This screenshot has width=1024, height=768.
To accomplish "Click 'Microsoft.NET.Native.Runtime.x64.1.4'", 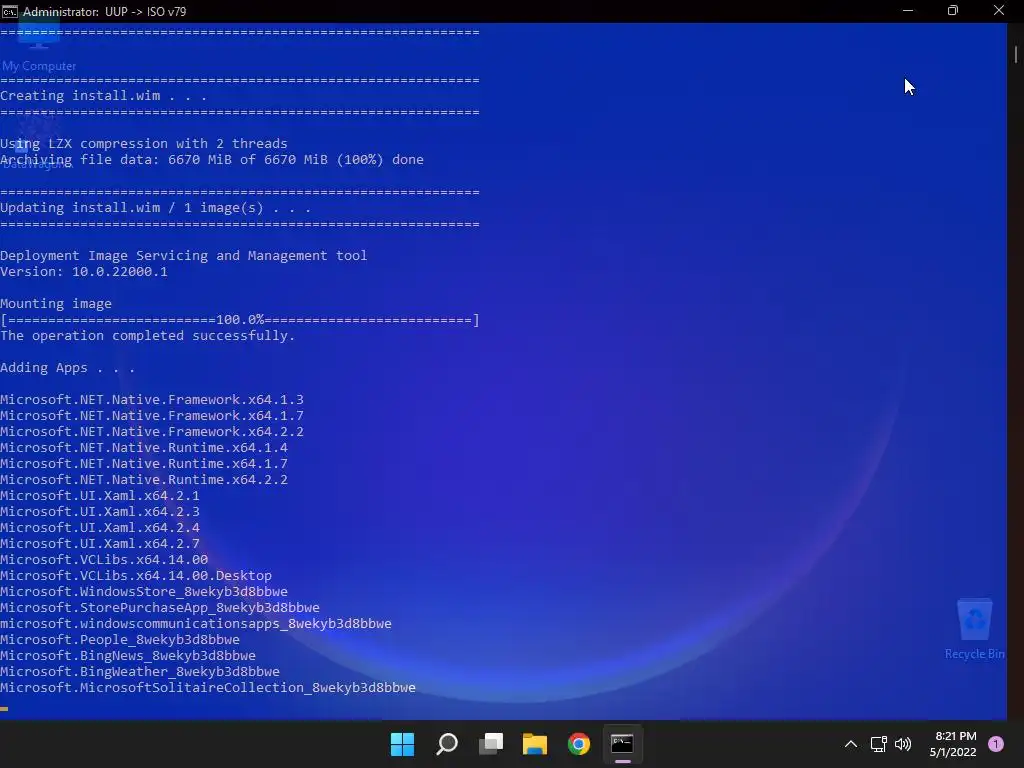I will pyautogui.click(x=144, y=448).
